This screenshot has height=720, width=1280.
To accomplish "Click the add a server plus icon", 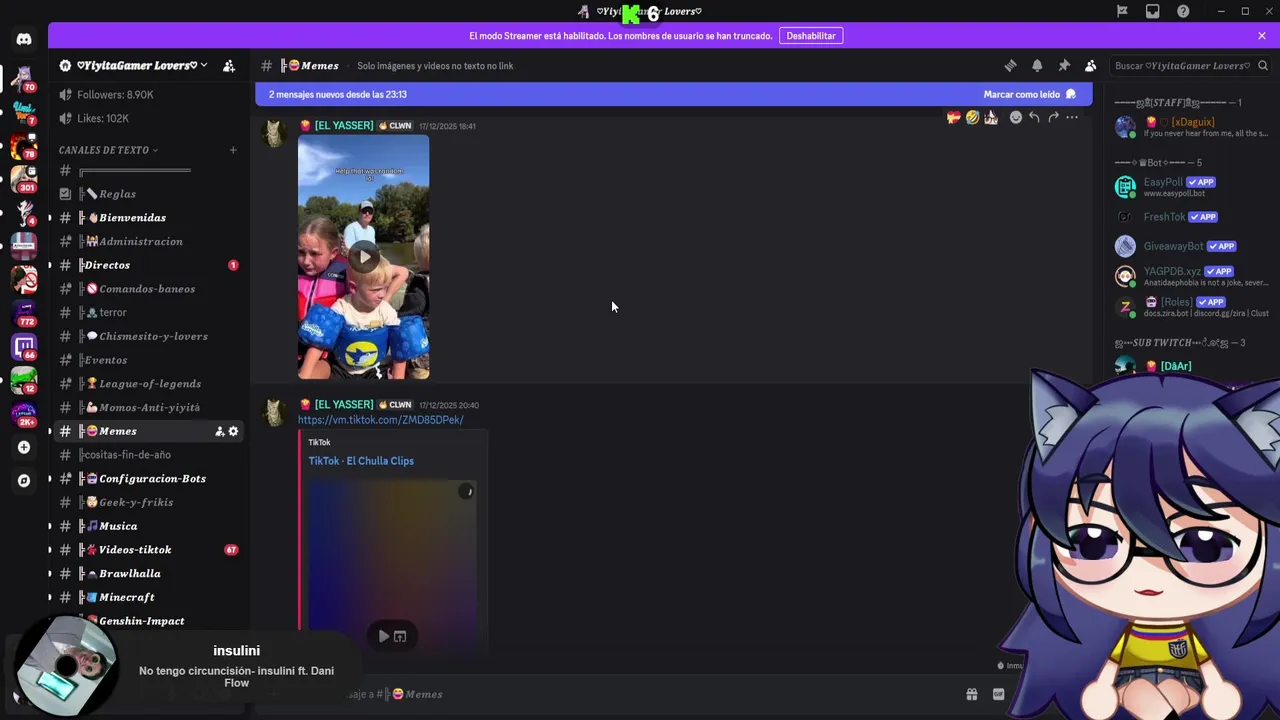I will [x=24, y=447].
